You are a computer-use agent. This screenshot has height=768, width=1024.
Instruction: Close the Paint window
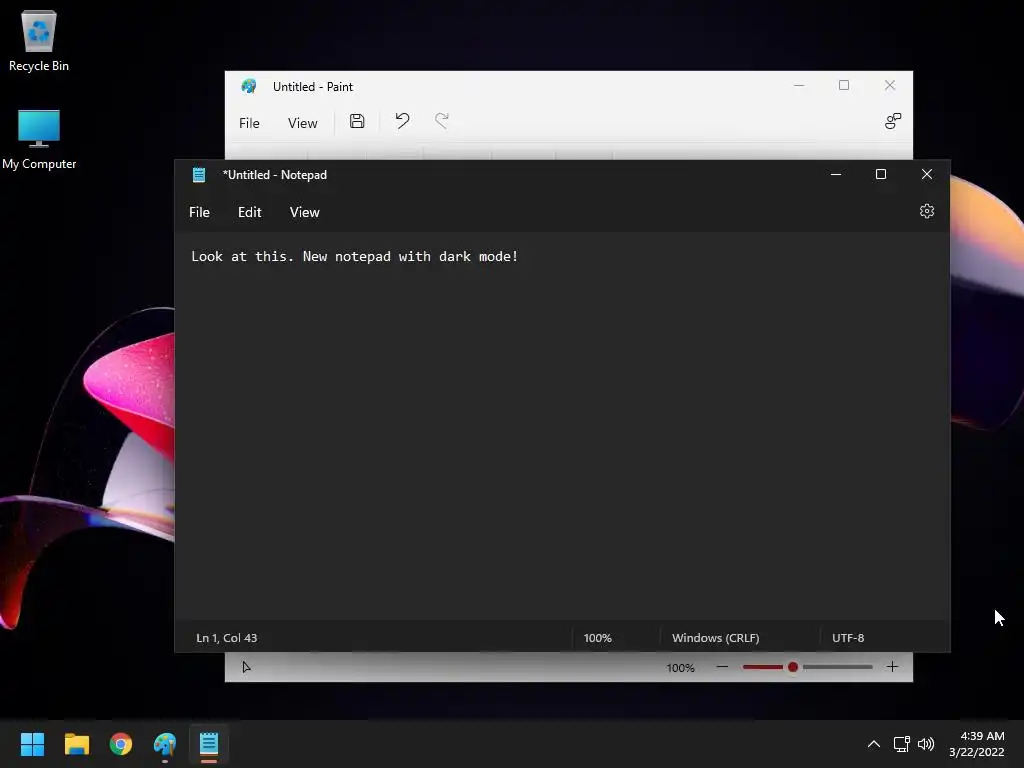[x=889, y=86]
